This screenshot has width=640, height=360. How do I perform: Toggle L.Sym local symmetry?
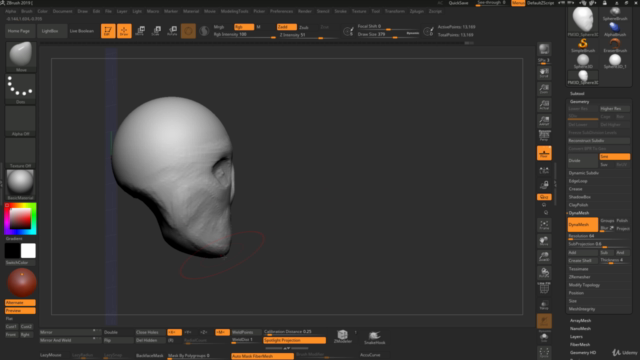click(544, 170)
